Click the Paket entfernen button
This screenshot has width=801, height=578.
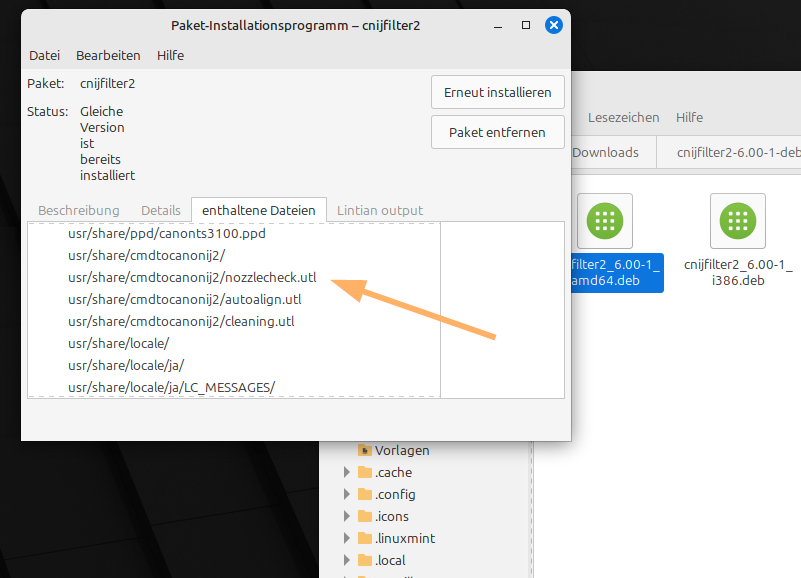498,132
